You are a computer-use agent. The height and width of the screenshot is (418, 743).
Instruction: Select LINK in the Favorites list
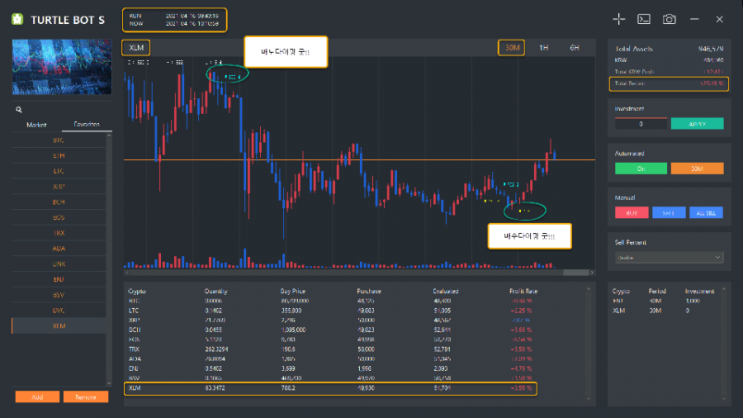click(59, 264)
